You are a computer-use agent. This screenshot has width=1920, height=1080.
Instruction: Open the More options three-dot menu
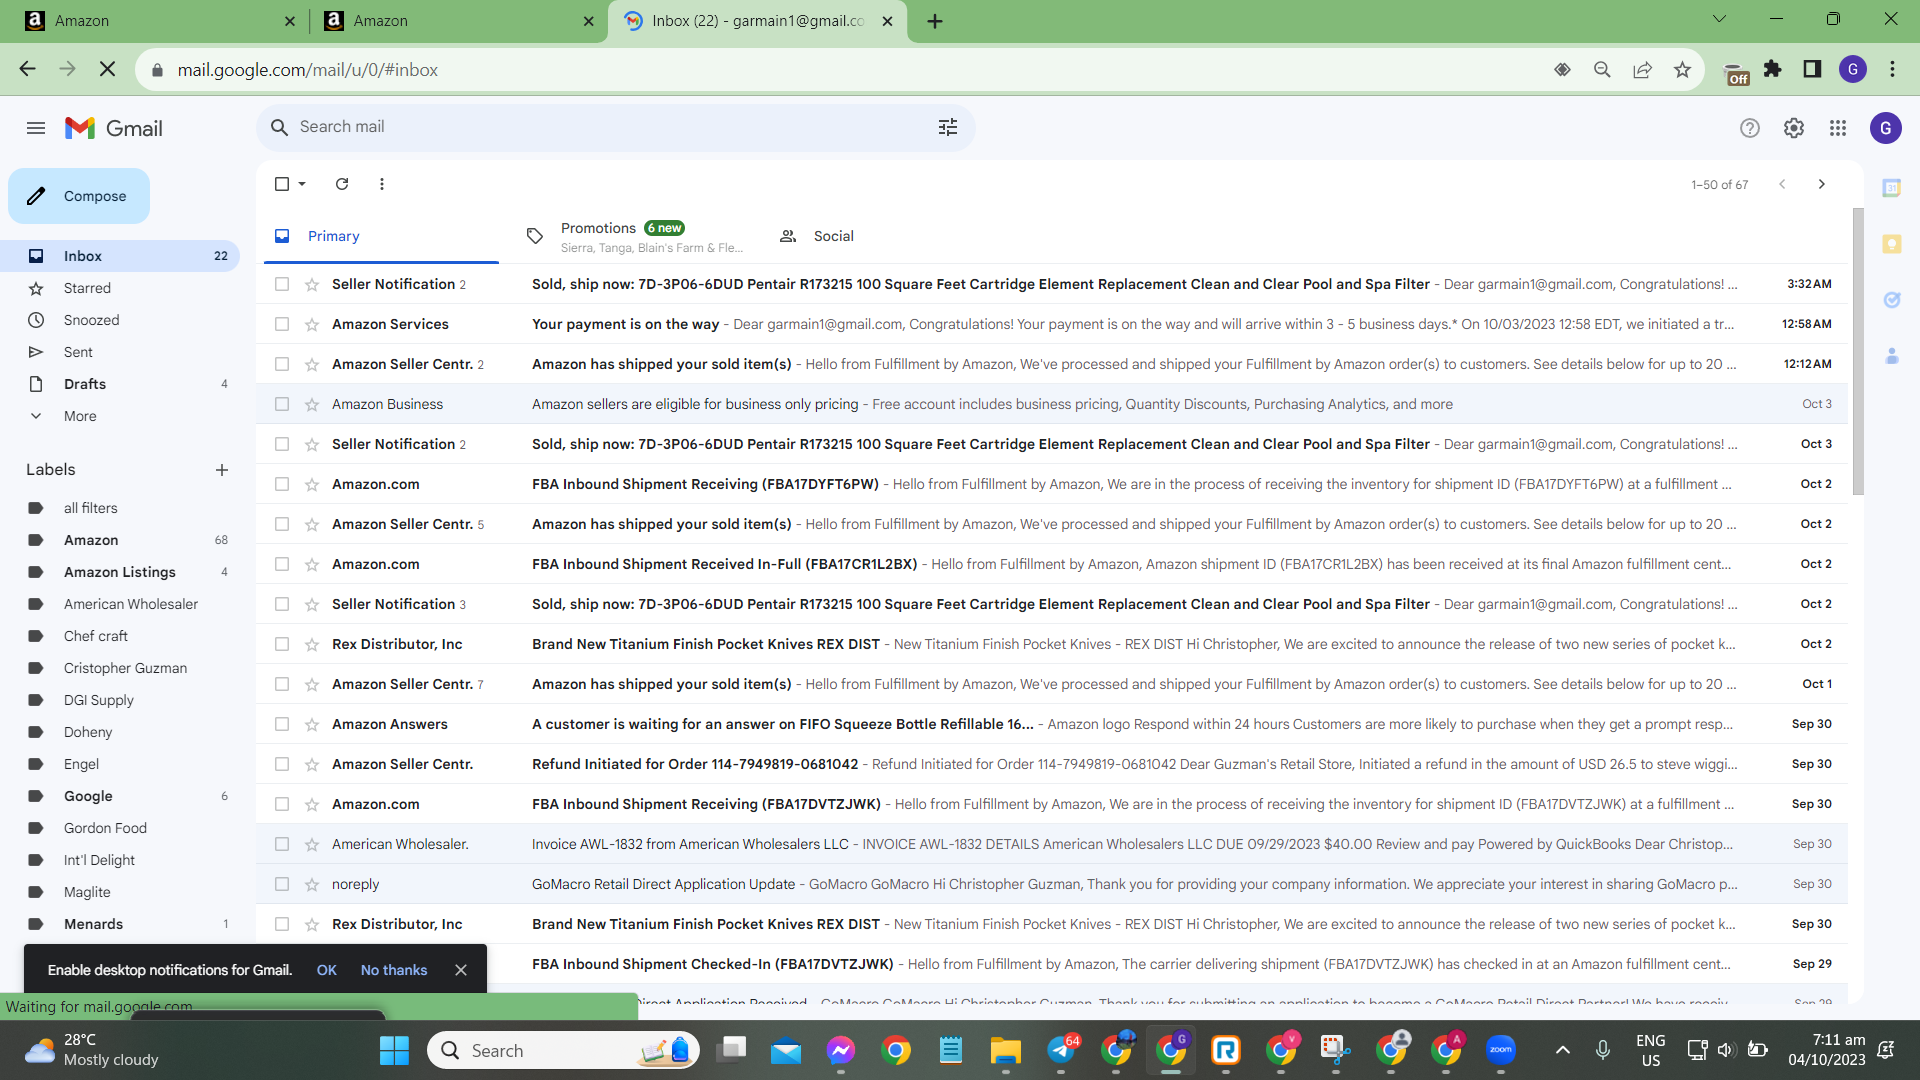click(382, 184)
